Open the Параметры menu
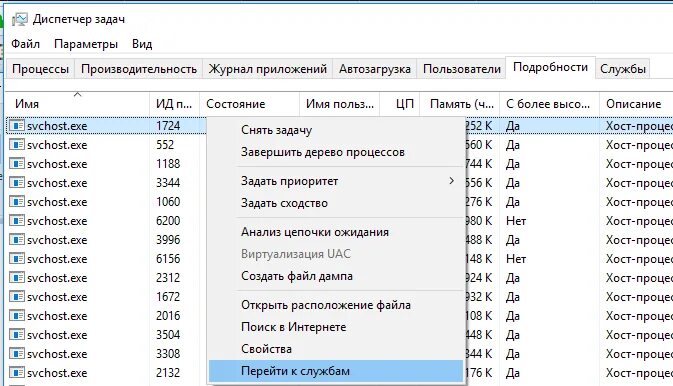Image resolution: width=673 pixels, height=386 pixels. (x=86, y=44)
